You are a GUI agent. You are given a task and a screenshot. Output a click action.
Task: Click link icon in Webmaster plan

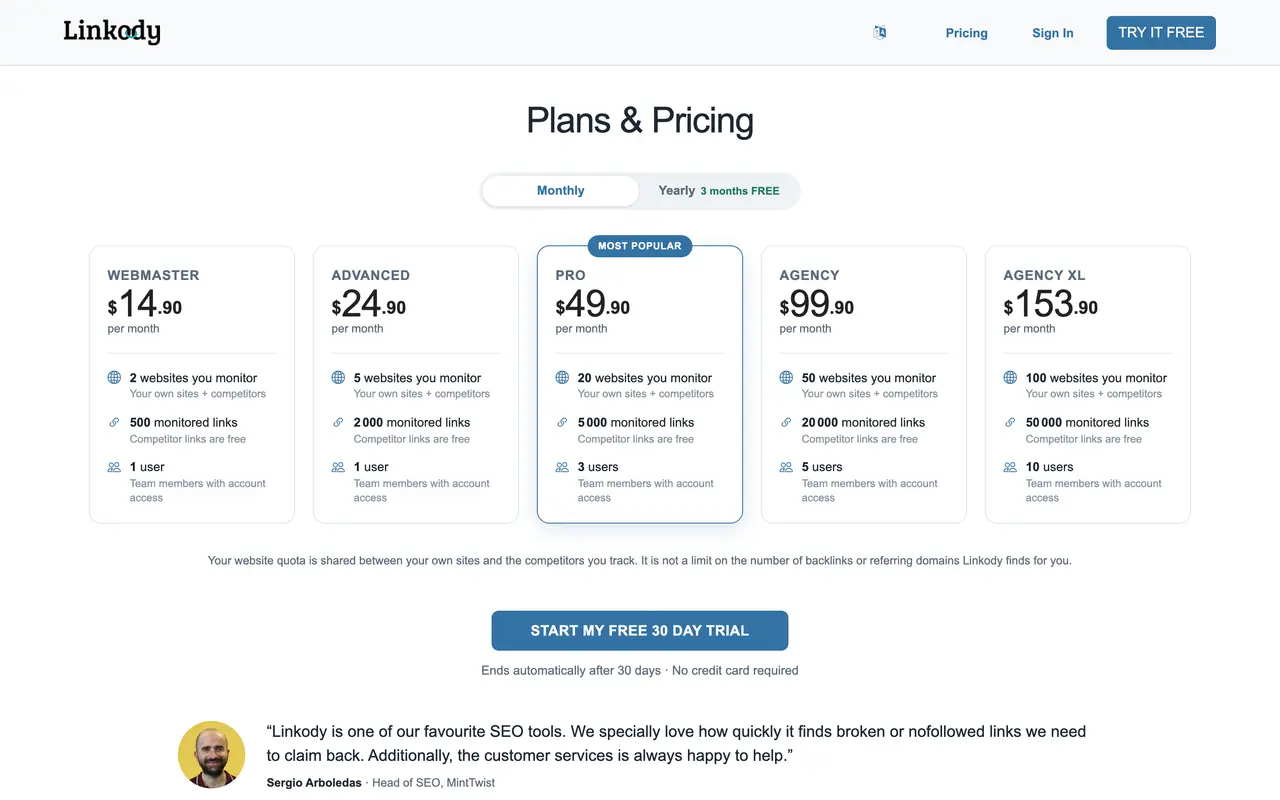[114, 422]
